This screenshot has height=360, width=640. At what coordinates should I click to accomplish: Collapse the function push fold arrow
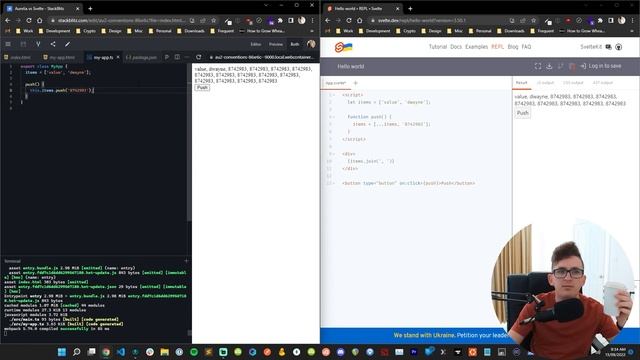pyautogui.click(x=334, y=117)
